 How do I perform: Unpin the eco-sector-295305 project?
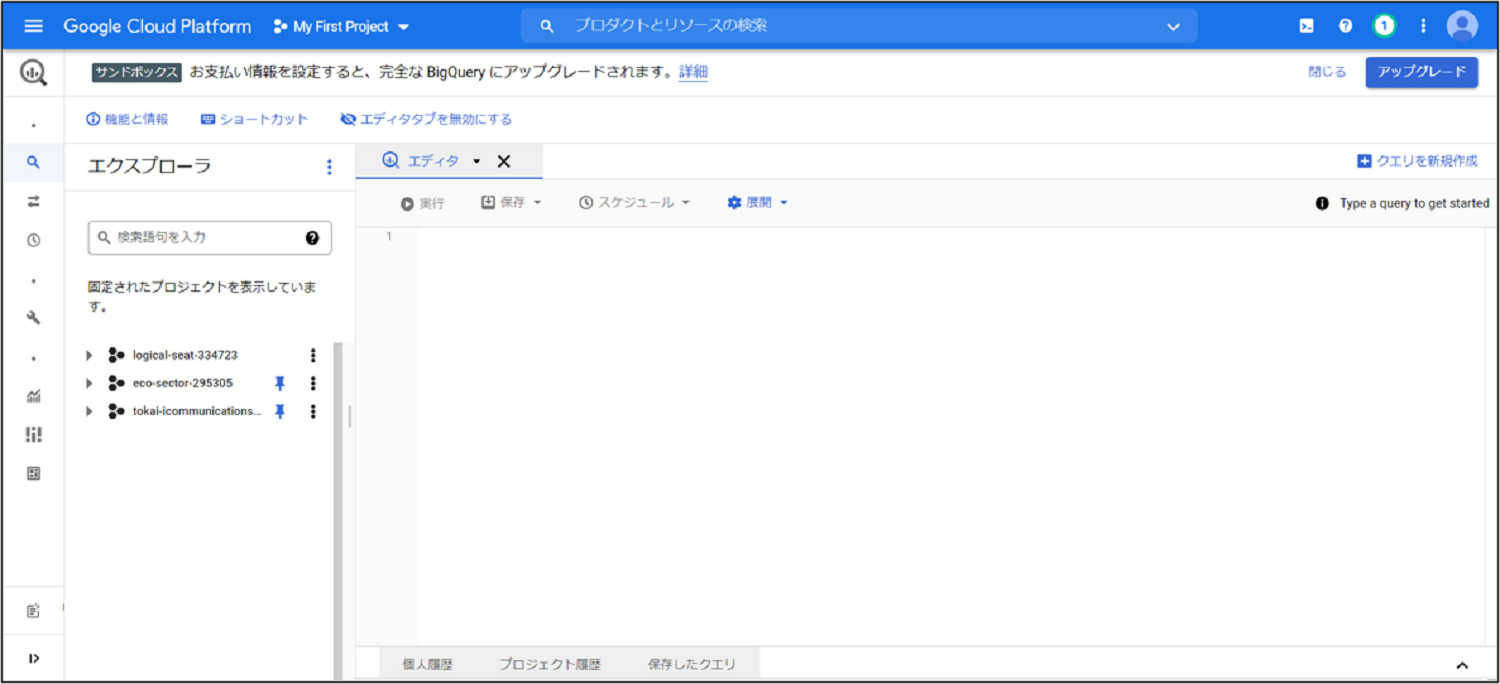[280, 383]
